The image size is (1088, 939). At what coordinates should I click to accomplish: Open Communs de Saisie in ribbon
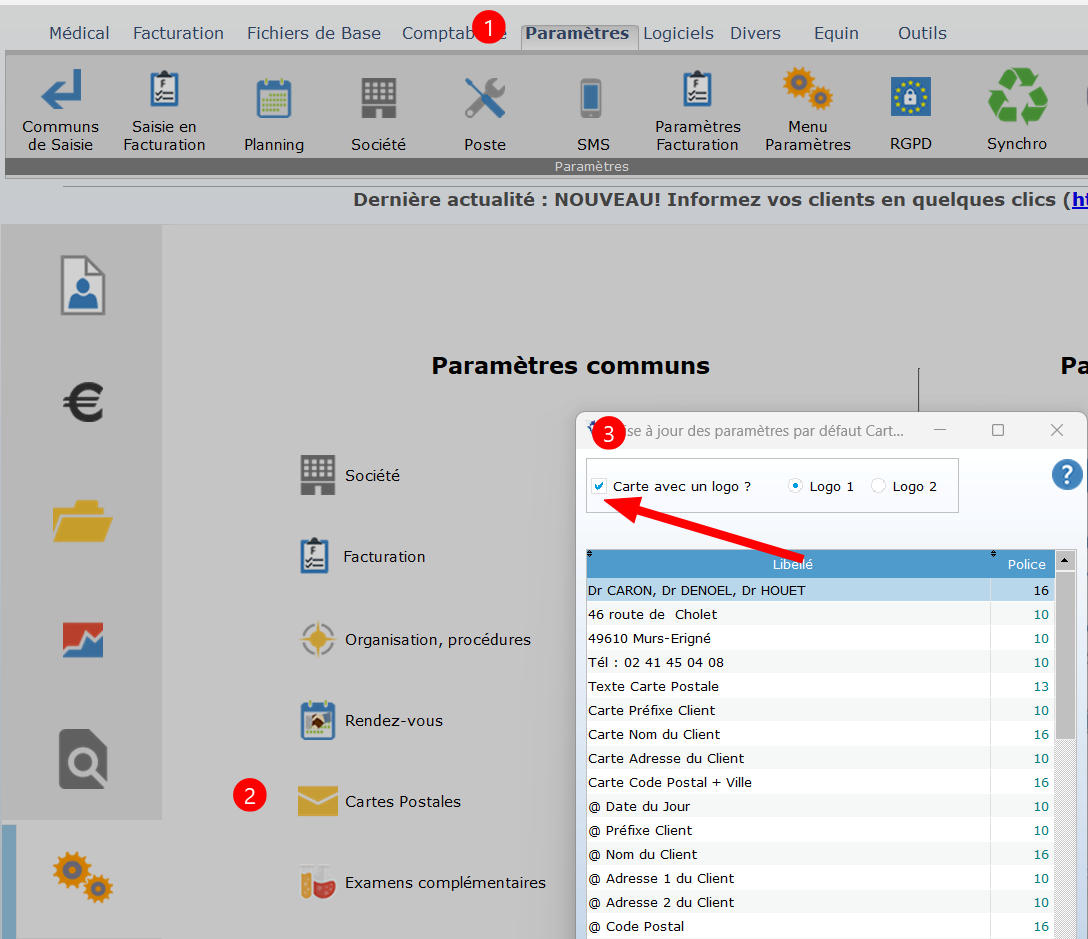tap(60, 110)
